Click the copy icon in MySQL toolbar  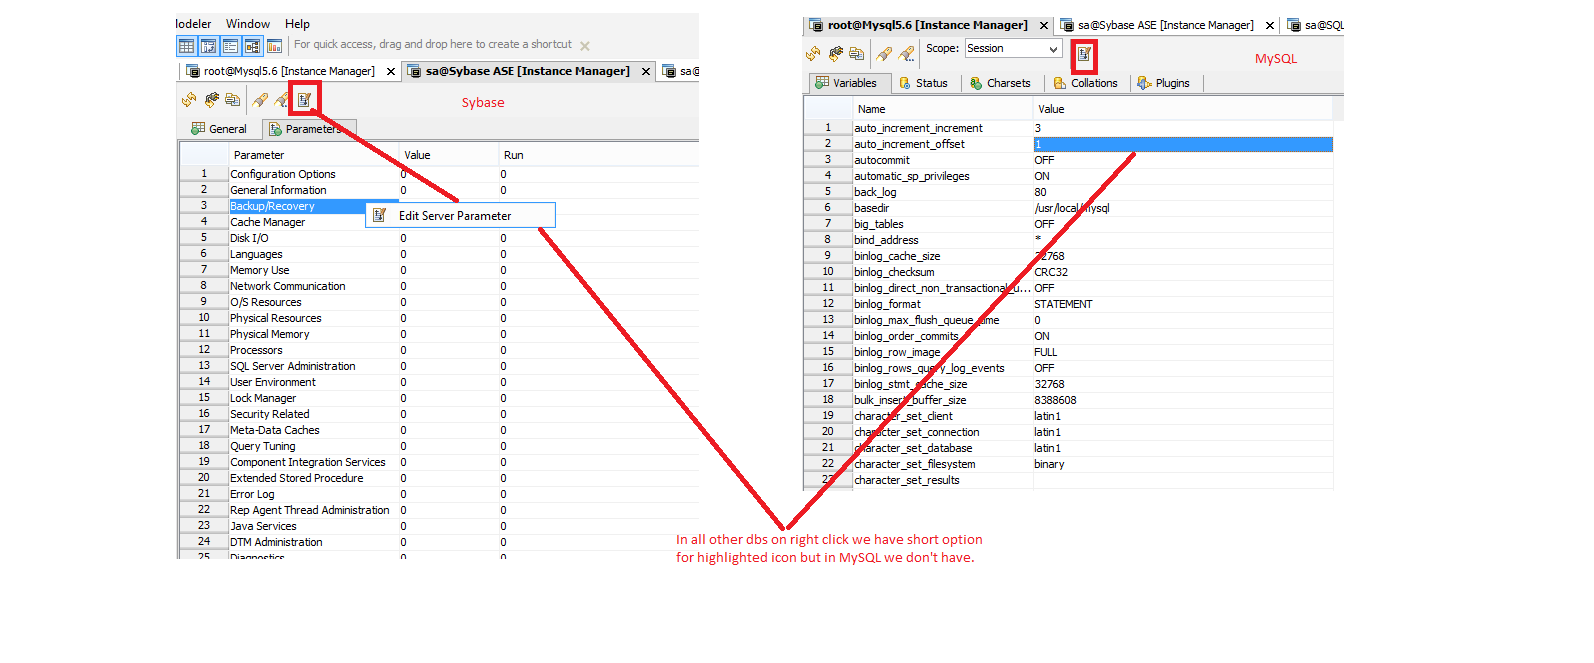(857, 53)
